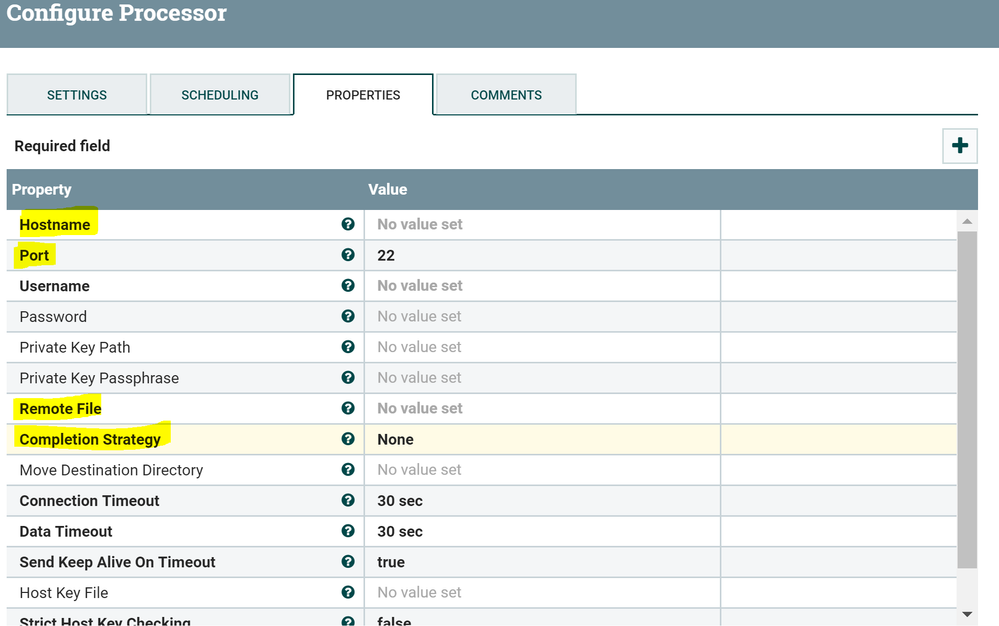Click the Required field label
This screenshot has width=999, height=626.
click(x=62, y=146)
